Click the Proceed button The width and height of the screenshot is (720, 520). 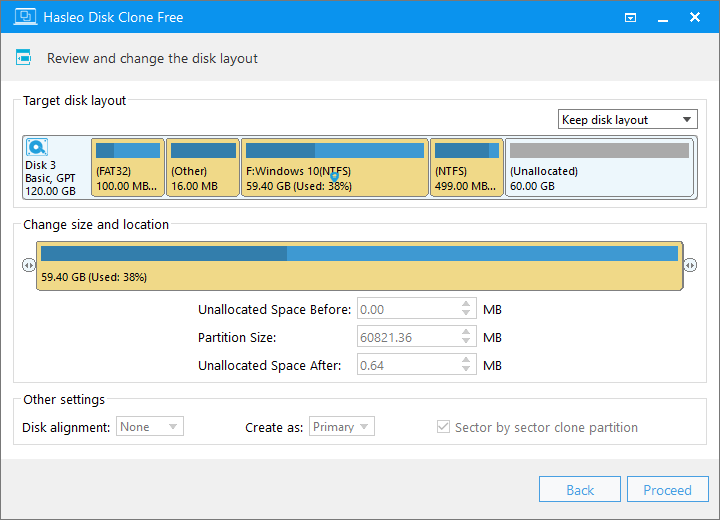pyautogui.click(x=667, y=490)
